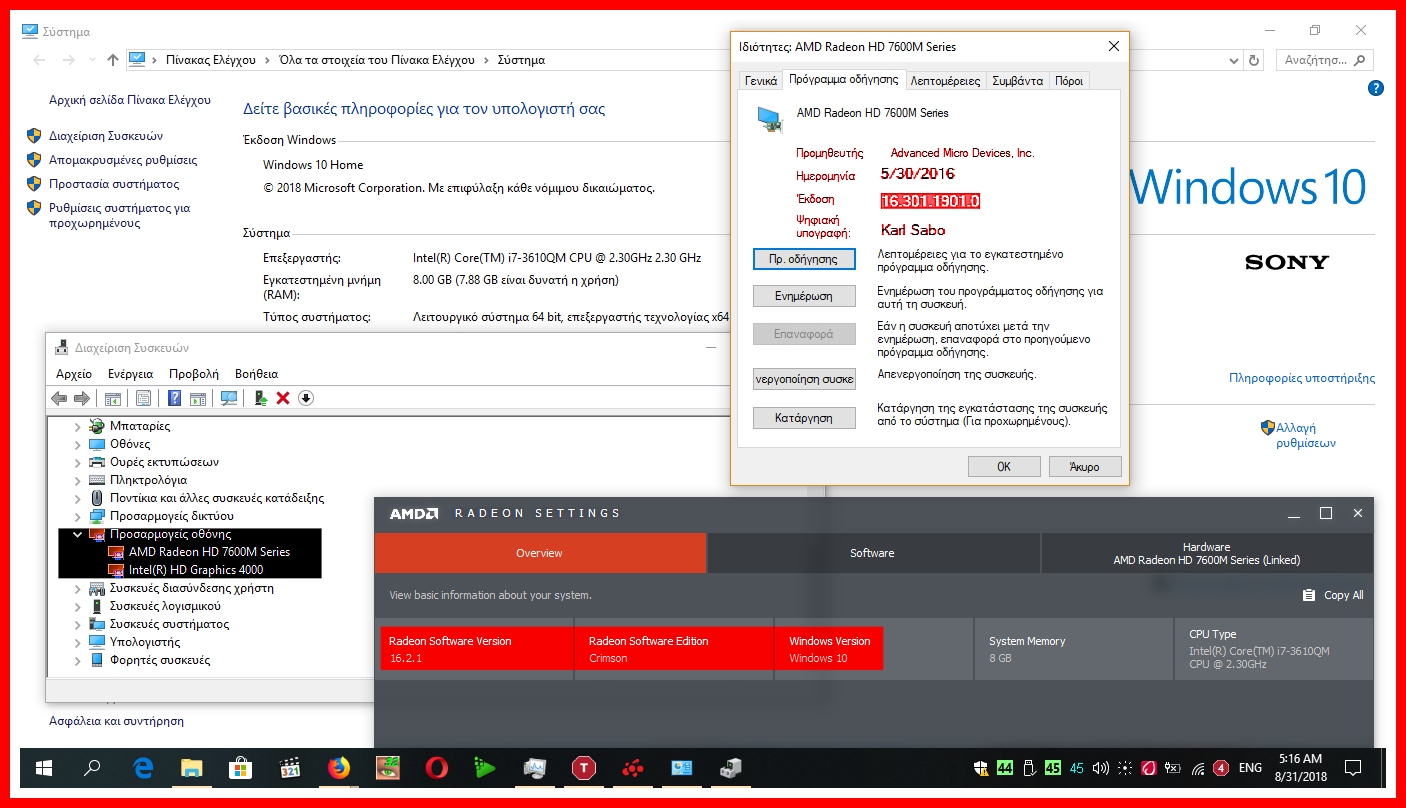The width and height of the screenshot is (1406, 808).
Task: Select AMD Radeon HD 7600M Series device
Action: pyautogui.click(x=209, y=552)
